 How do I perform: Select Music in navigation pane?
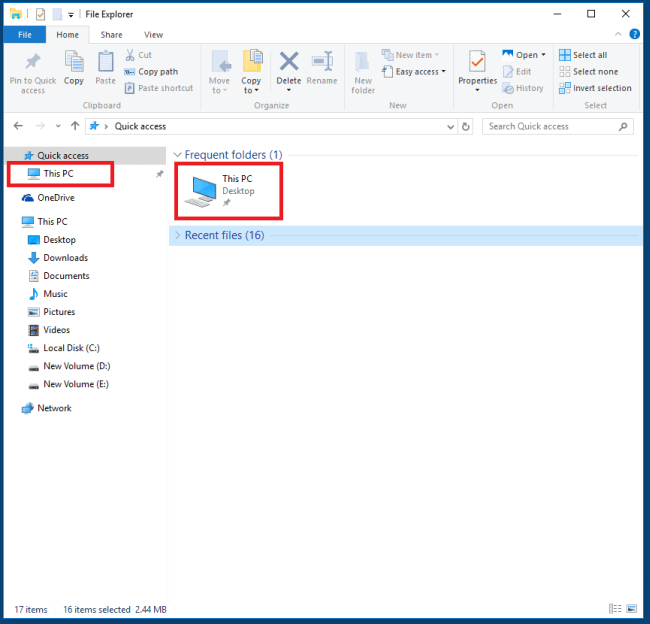point(47,294)
